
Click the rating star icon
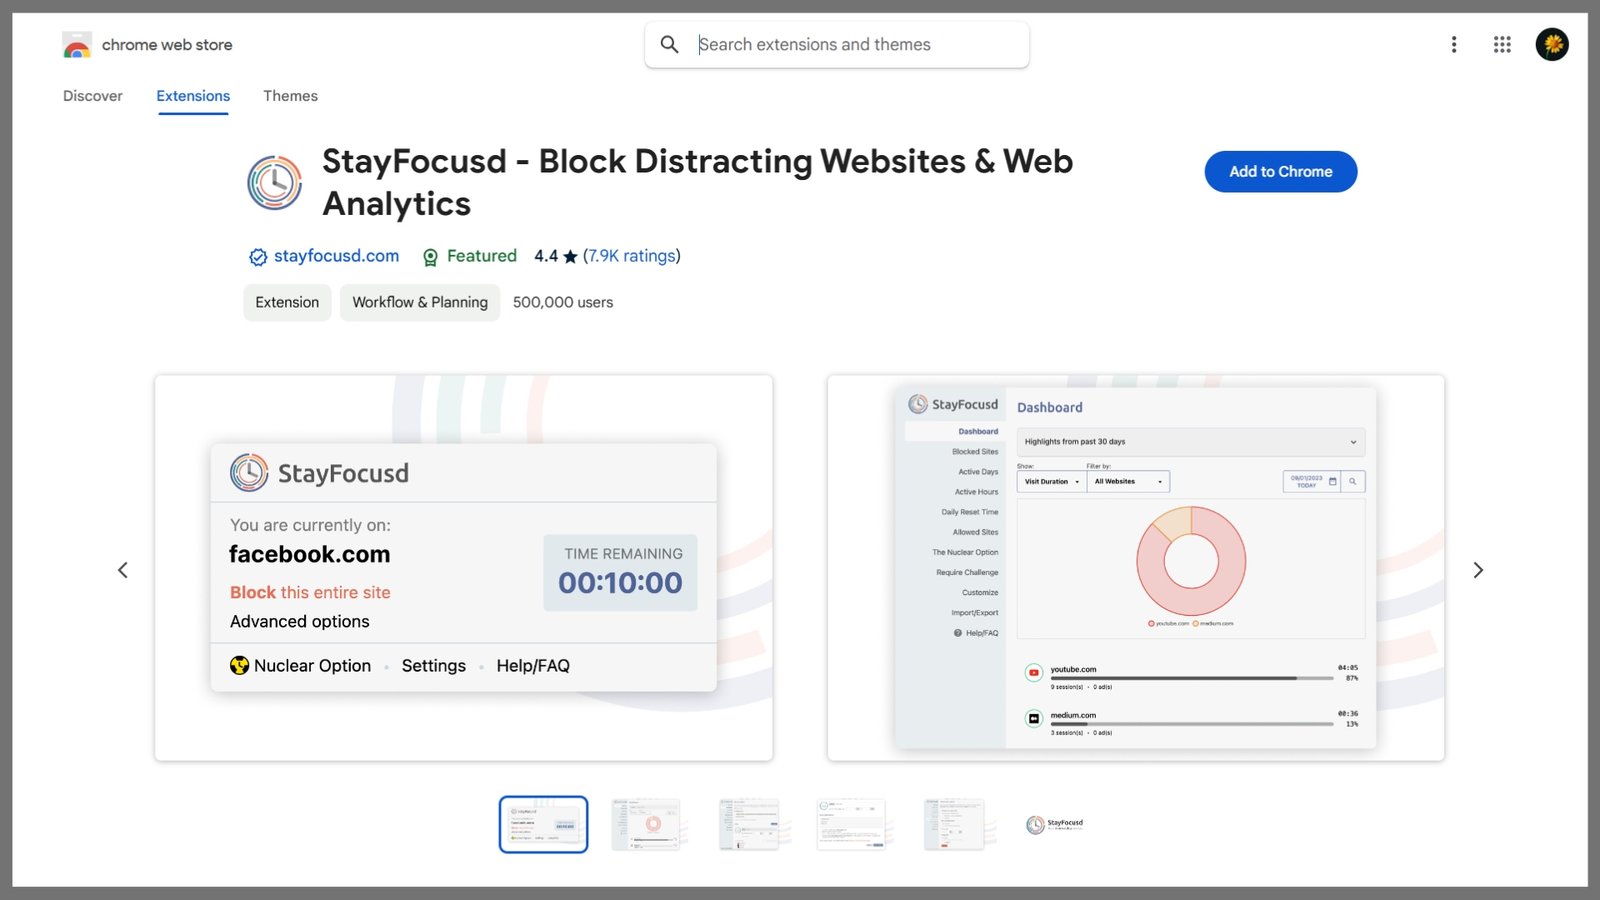tap(570, 257)
